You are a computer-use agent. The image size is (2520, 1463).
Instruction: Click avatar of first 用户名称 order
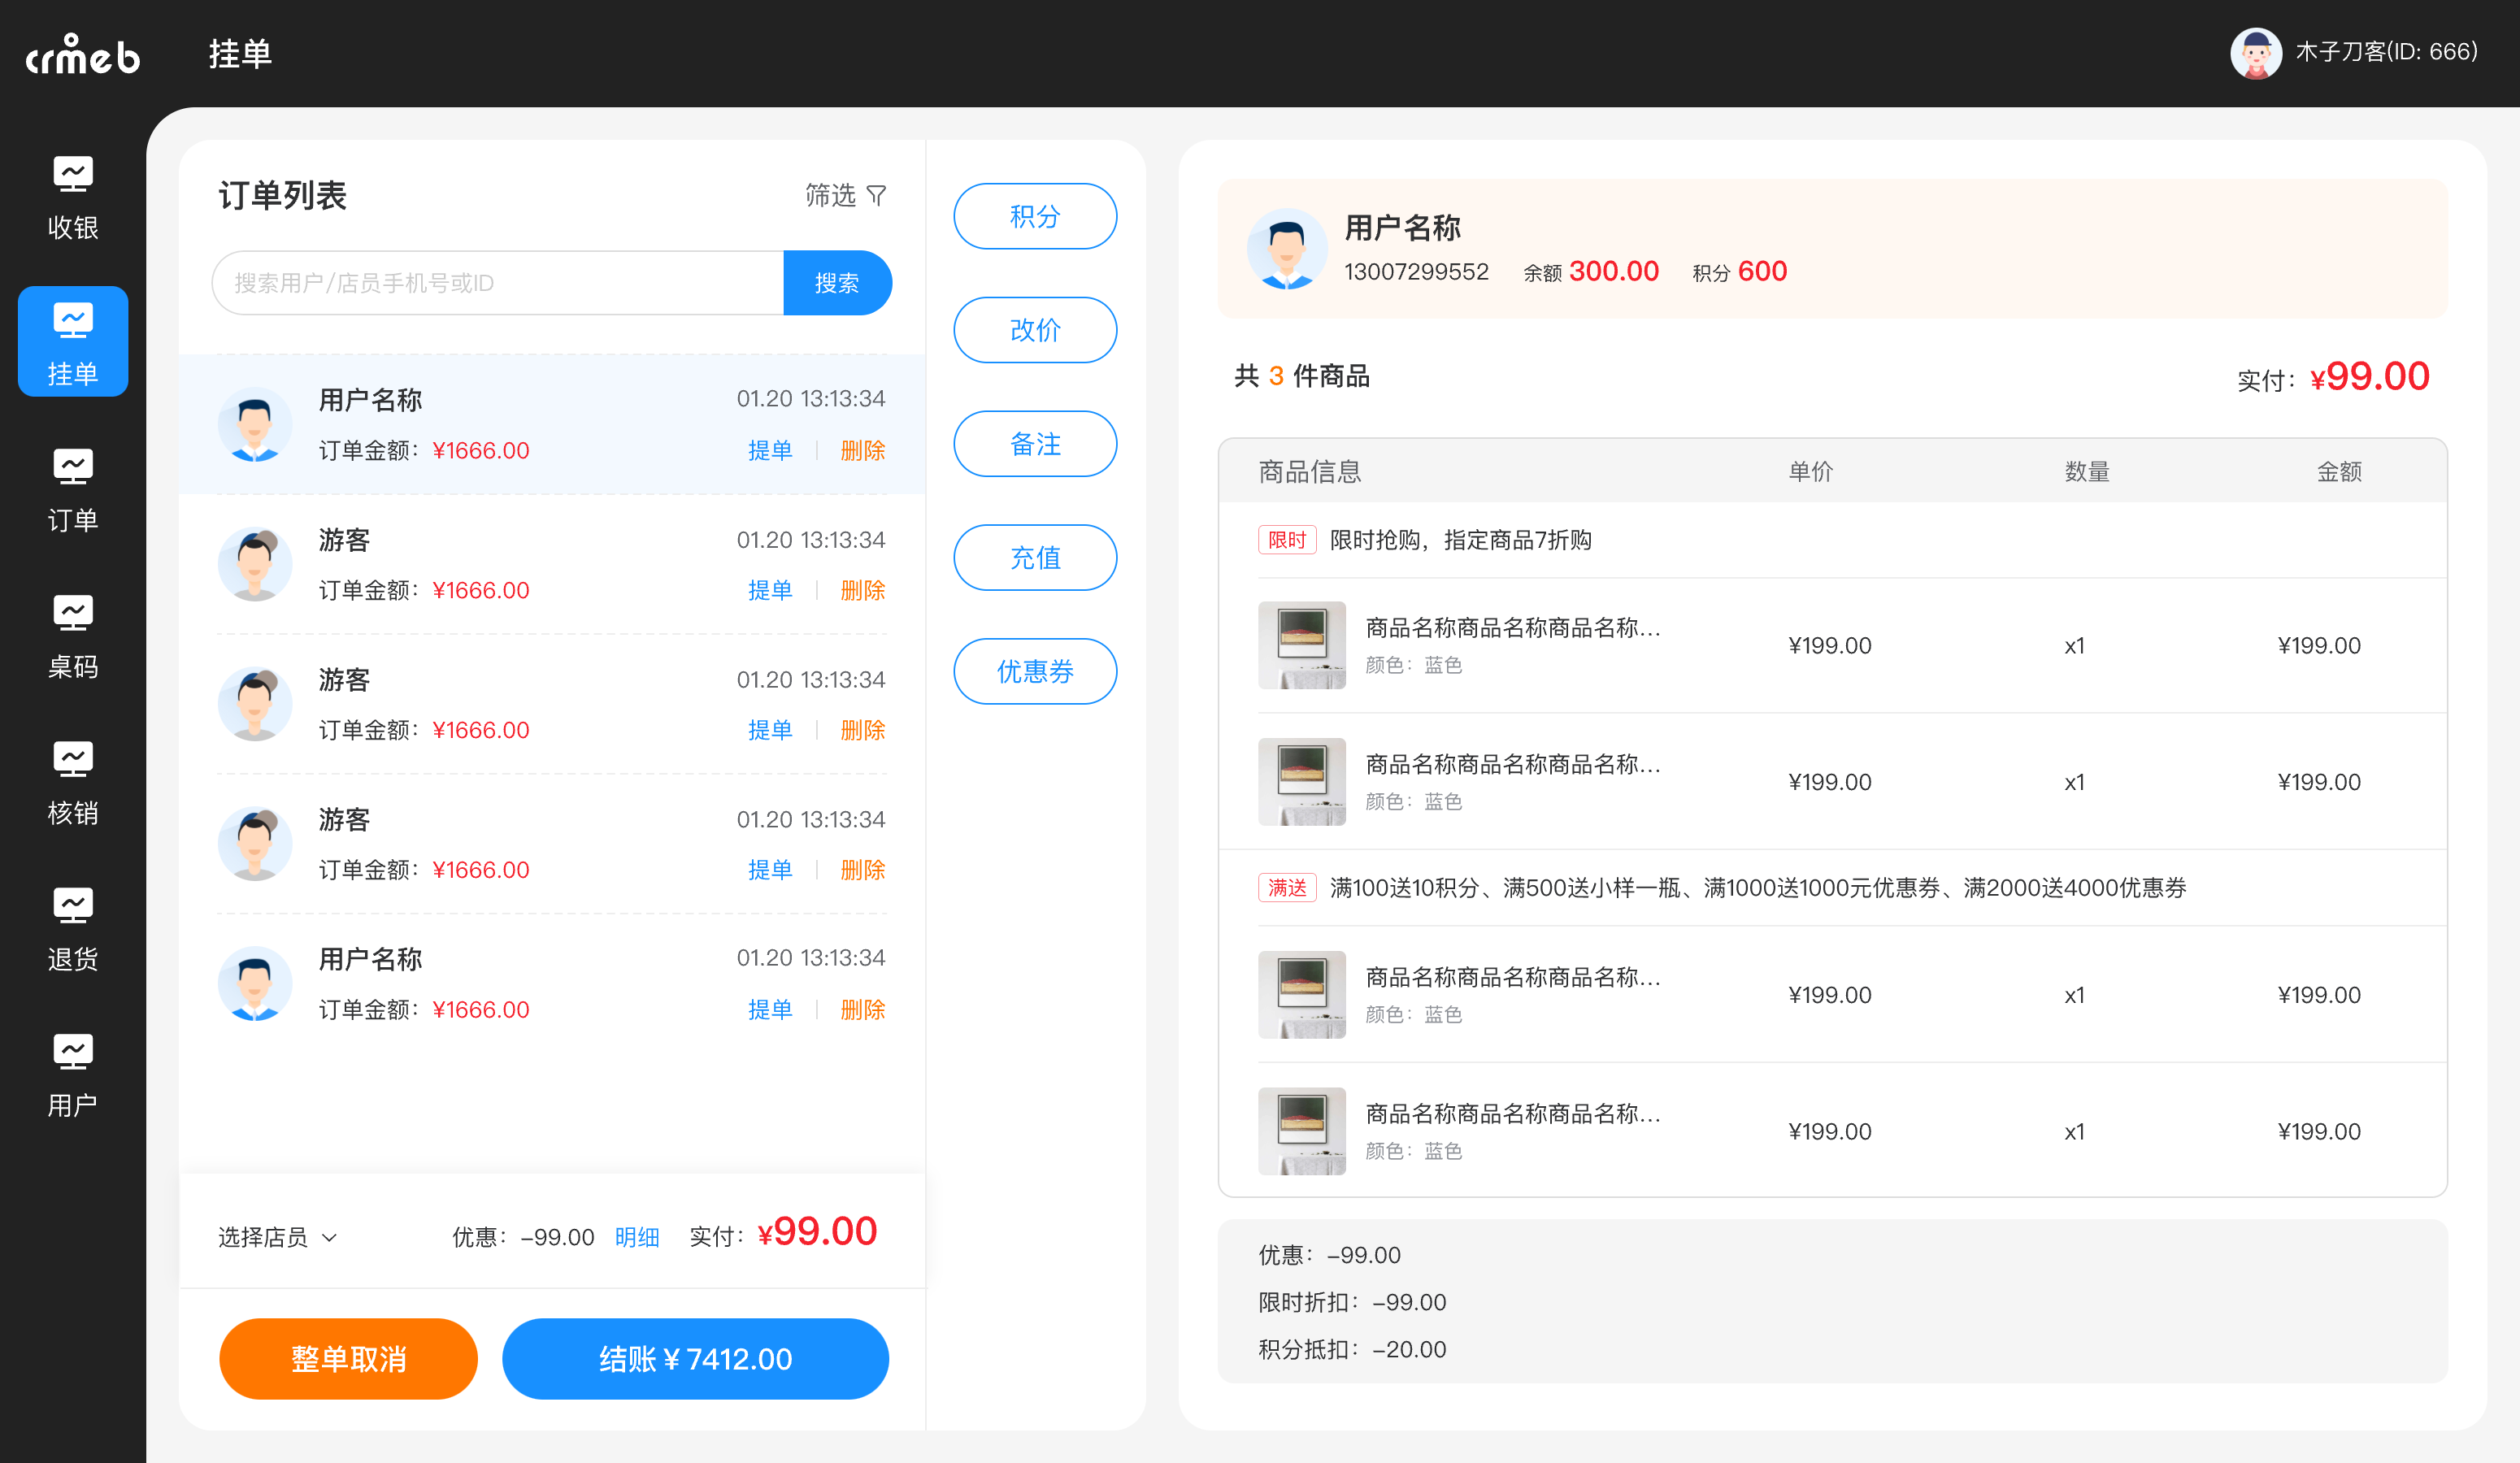(255, 424)
